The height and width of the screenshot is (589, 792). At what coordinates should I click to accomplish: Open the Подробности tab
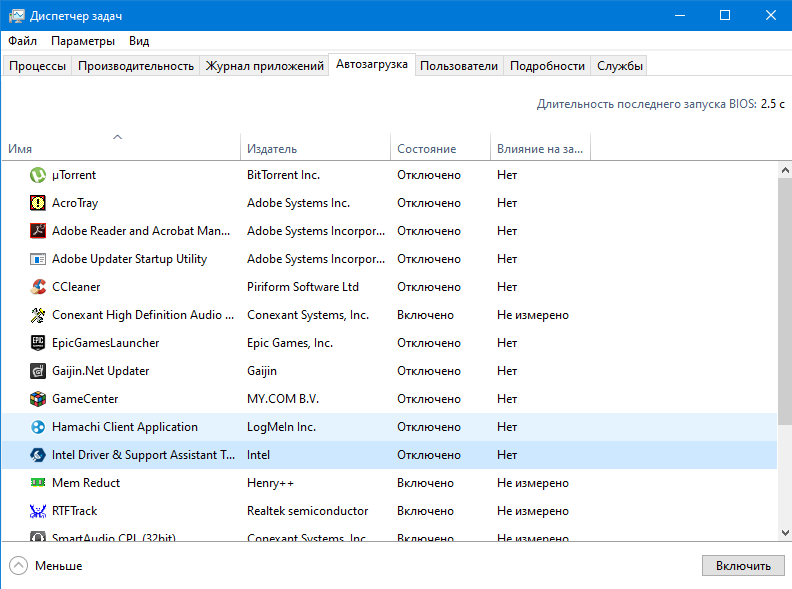[x=547, y=66]
